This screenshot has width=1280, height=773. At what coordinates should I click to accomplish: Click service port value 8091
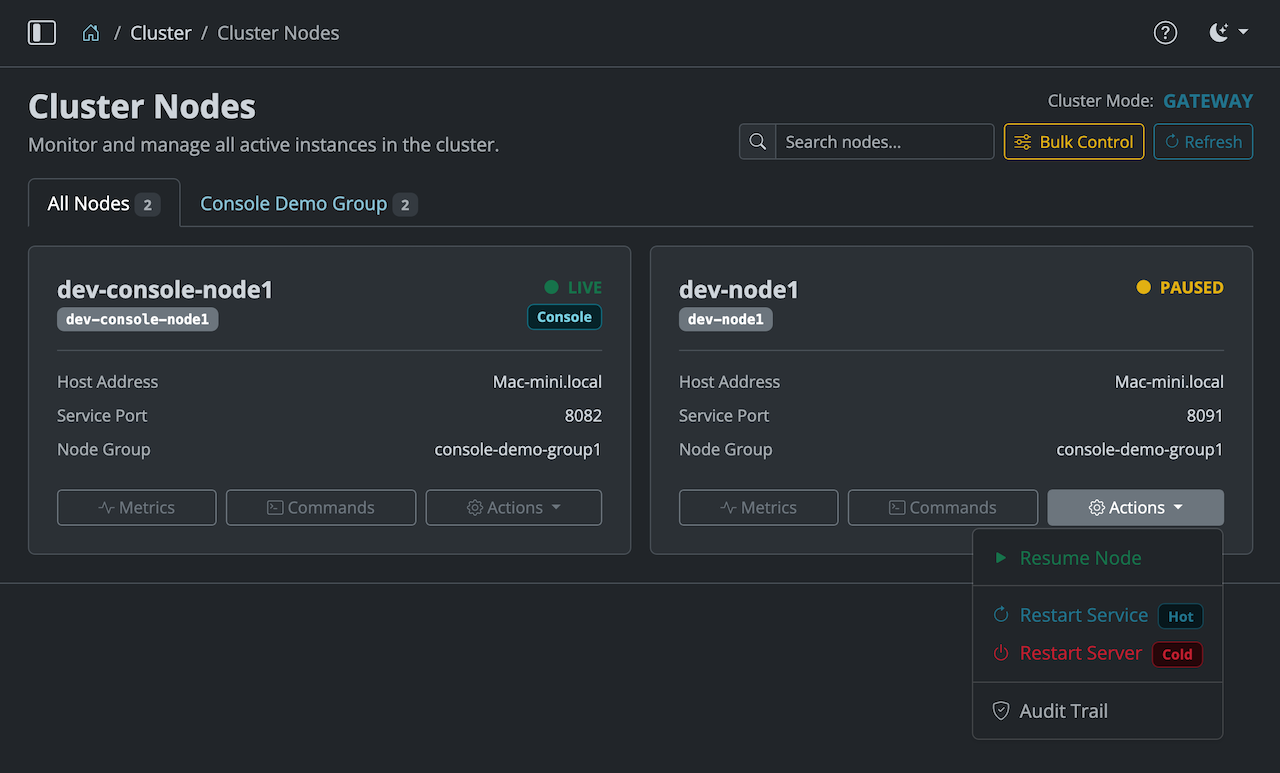pyautogui.click(x=1205, y=416)
